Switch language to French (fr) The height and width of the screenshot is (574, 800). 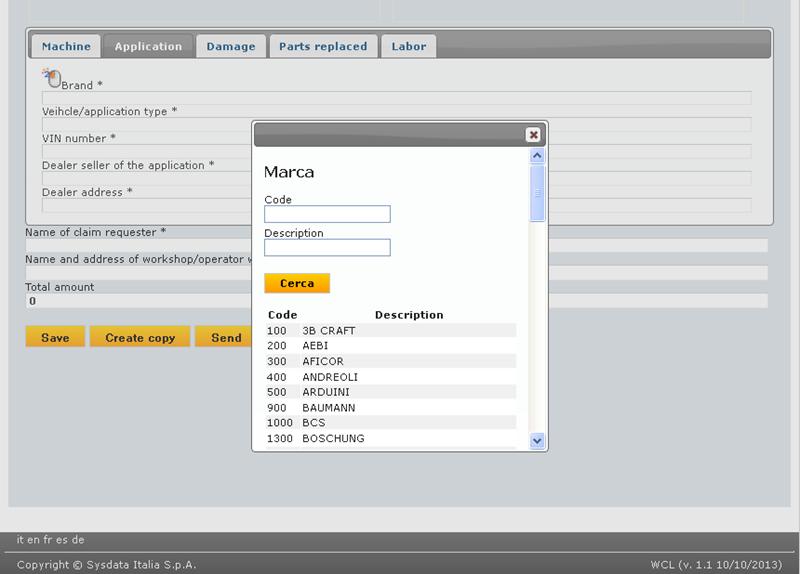[47, 539]
